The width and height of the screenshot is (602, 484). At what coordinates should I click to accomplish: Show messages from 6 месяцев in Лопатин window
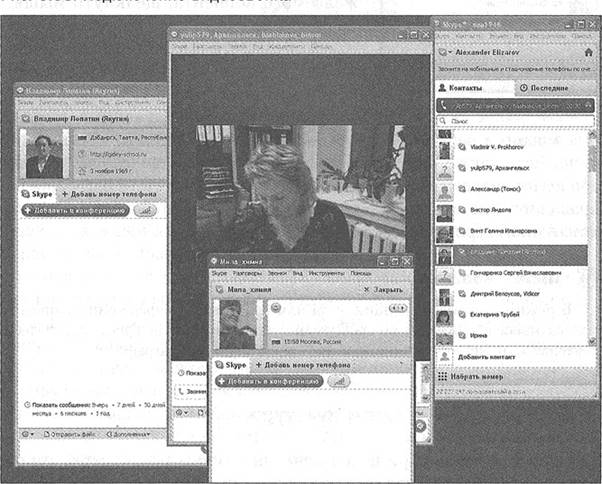click(x=73, y=413)
